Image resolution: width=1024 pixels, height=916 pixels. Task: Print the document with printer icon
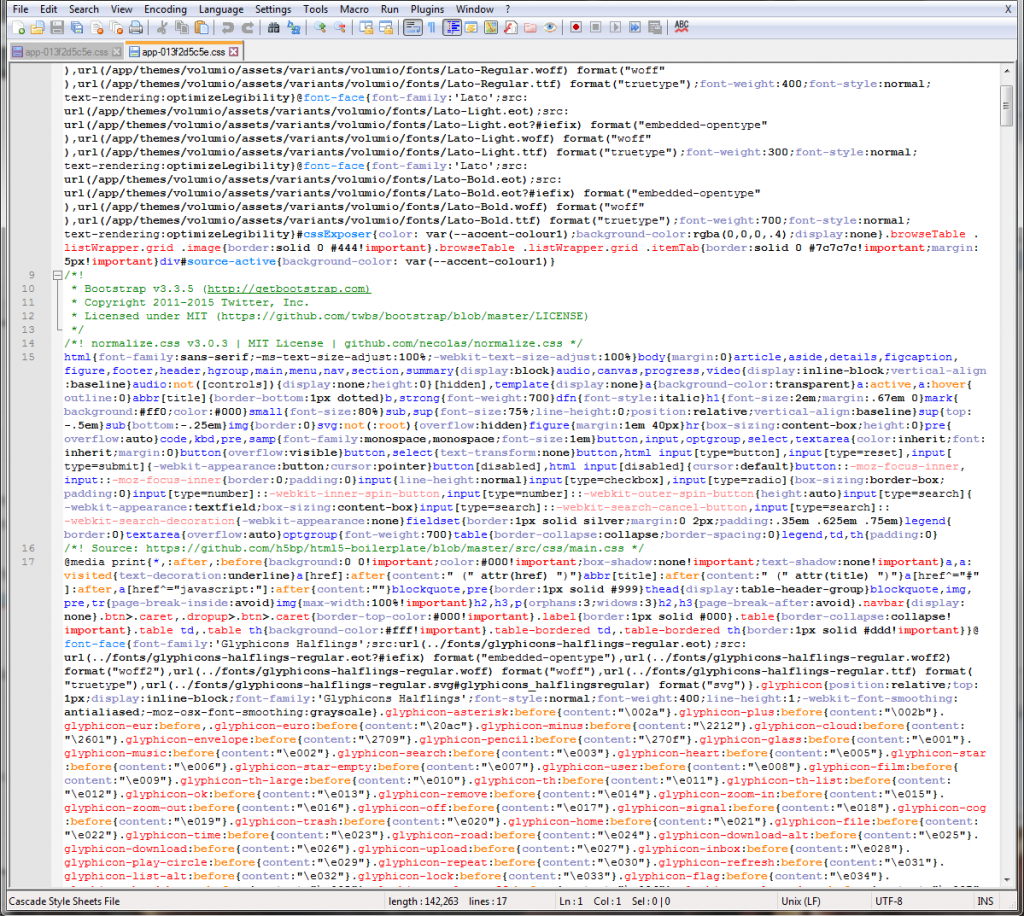tap(136, 27)
